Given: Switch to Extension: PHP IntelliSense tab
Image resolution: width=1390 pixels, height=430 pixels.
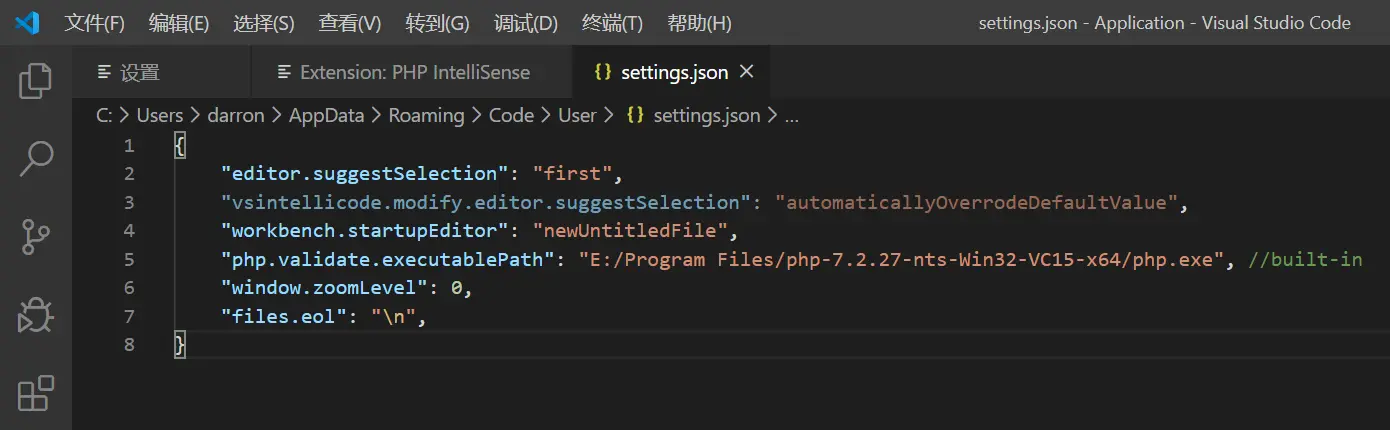Looking at the screenshot, I should pyautogui.click(x=415, y=72).
